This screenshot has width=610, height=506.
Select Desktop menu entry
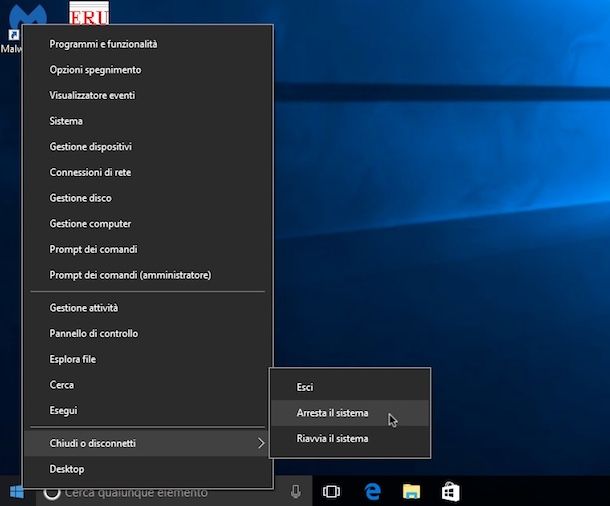[148, 469]
